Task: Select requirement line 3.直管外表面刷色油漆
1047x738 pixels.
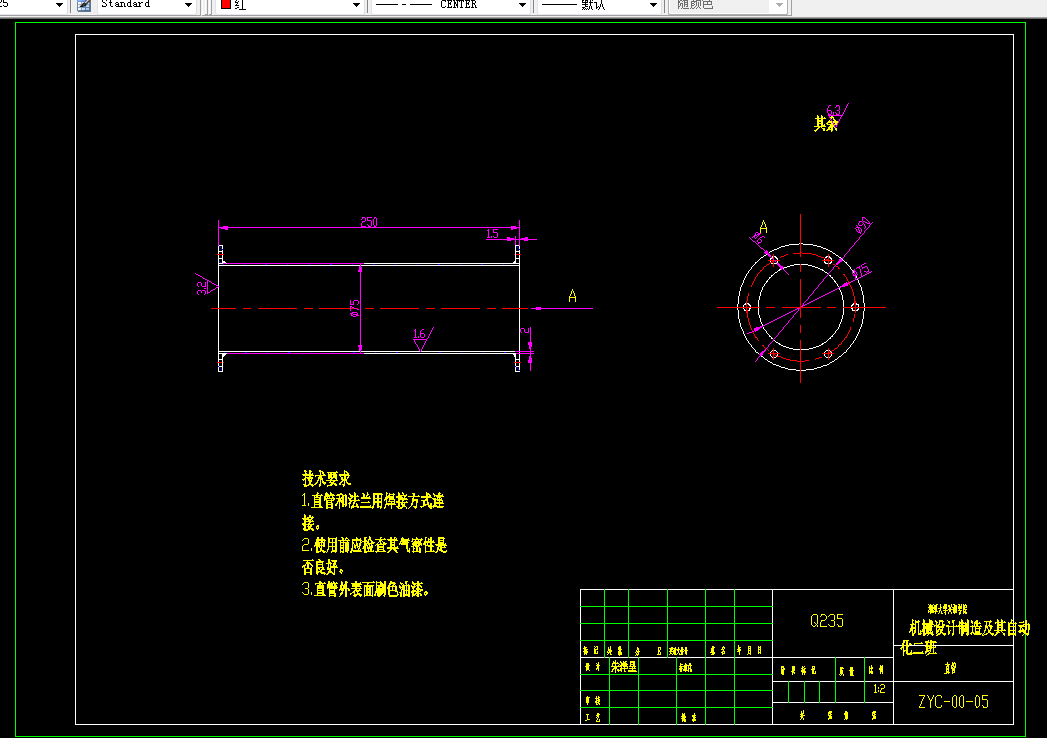Action: [x=365, y=589]
